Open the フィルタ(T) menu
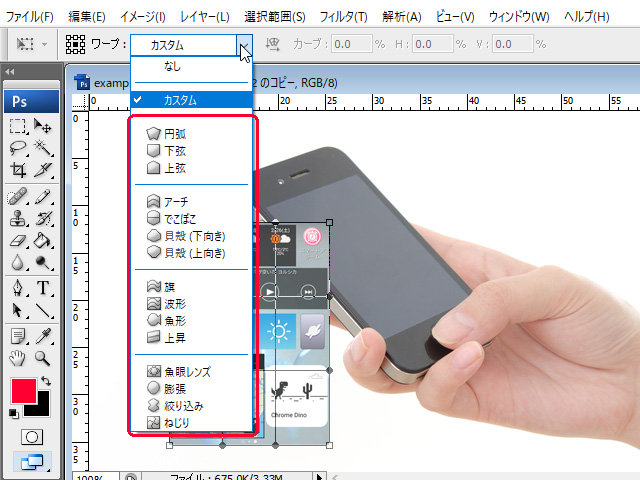The width and height of the screenshot is (640, 480). (x=343, y=17)
